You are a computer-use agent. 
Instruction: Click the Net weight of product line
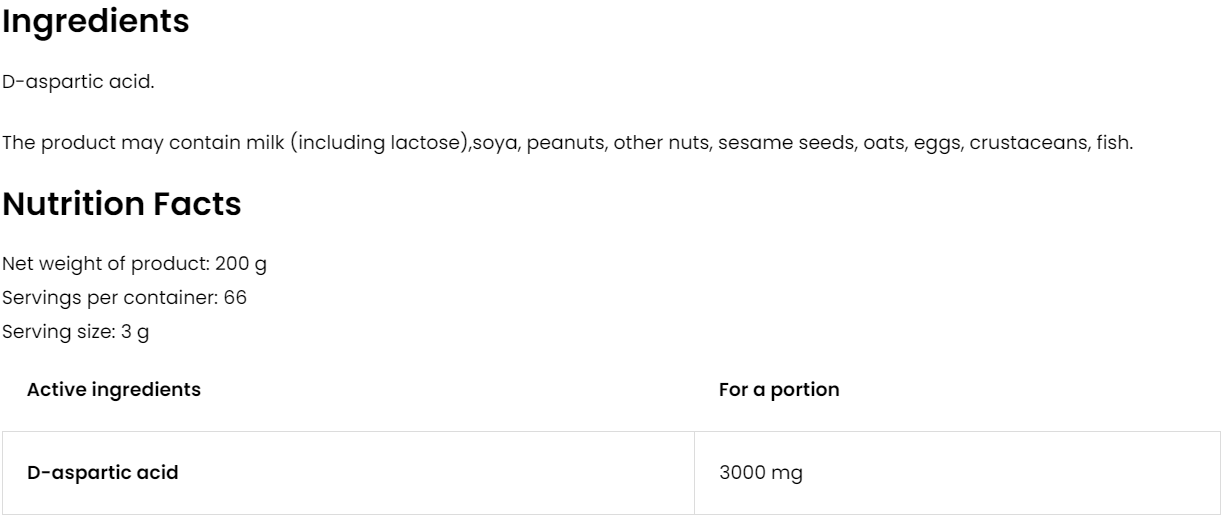tap(135, 264)
